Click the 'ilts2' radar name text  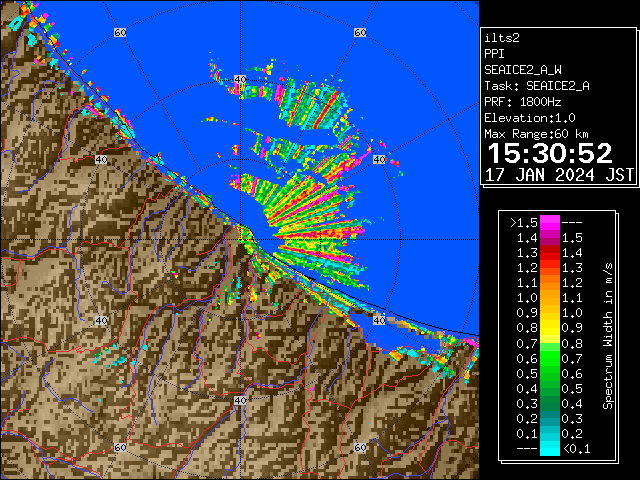[502, 38]
